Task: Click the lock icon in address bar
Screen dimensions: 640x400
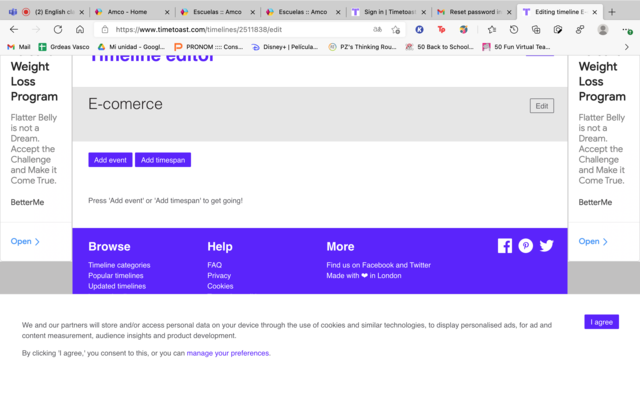Action: coord(105,29)
